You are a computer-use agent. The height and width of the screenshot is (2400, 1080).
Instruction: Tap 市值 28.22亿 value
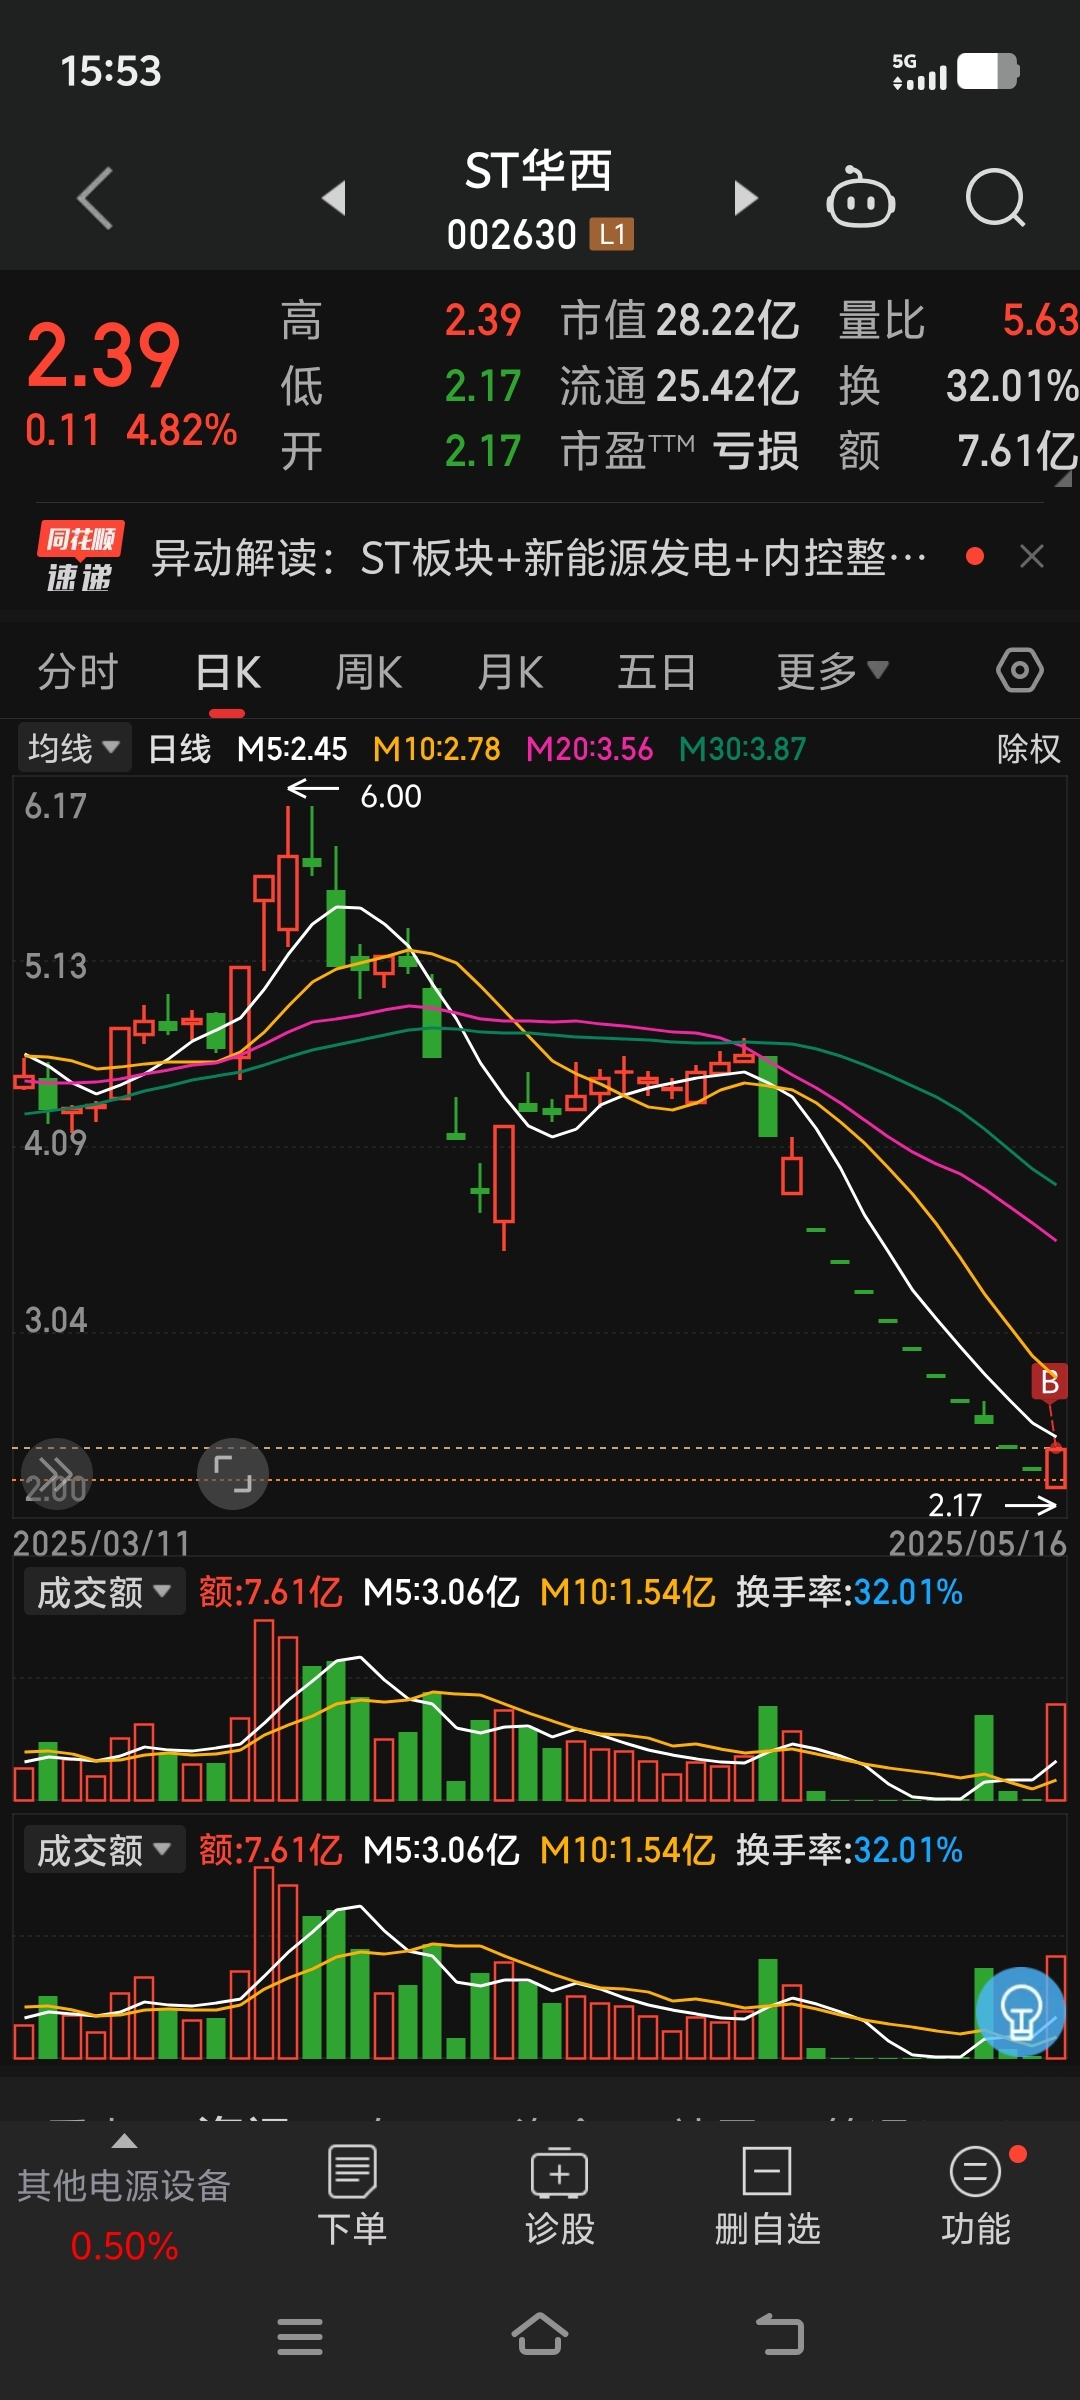(680, 321)
